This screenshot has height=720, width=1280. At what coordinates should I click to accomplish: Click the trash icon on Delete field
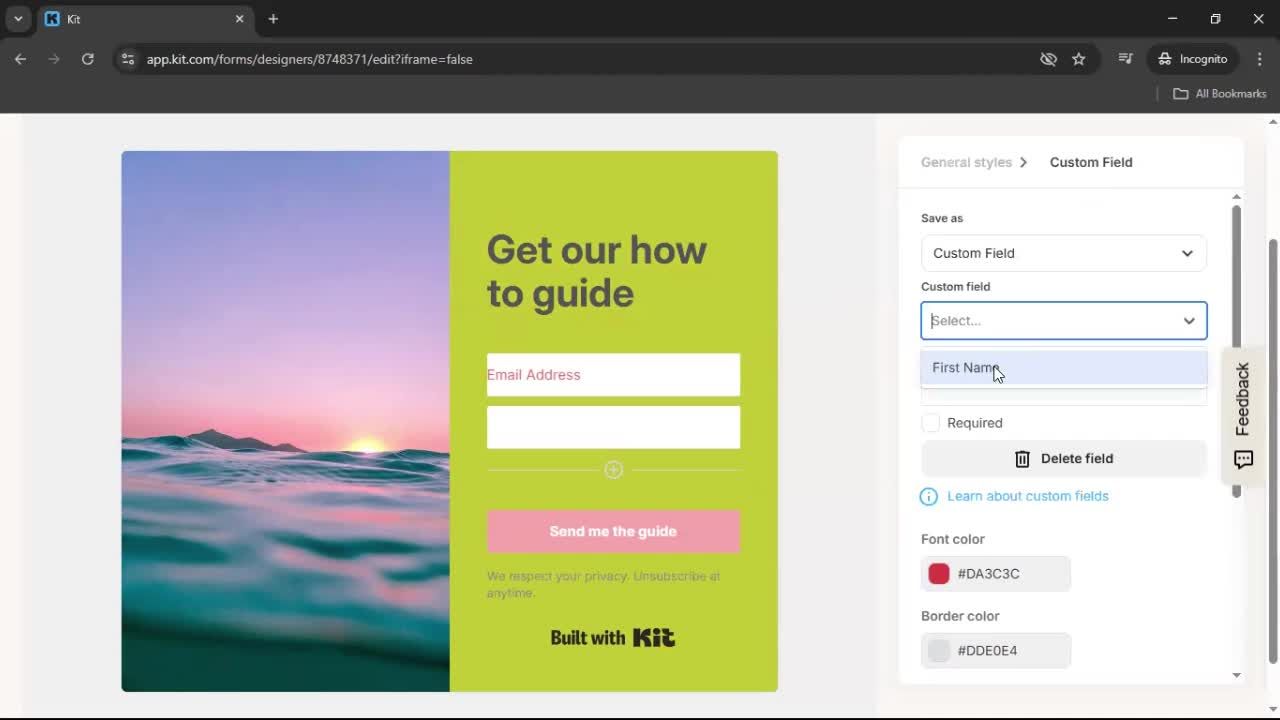[x=1021, y=458]
